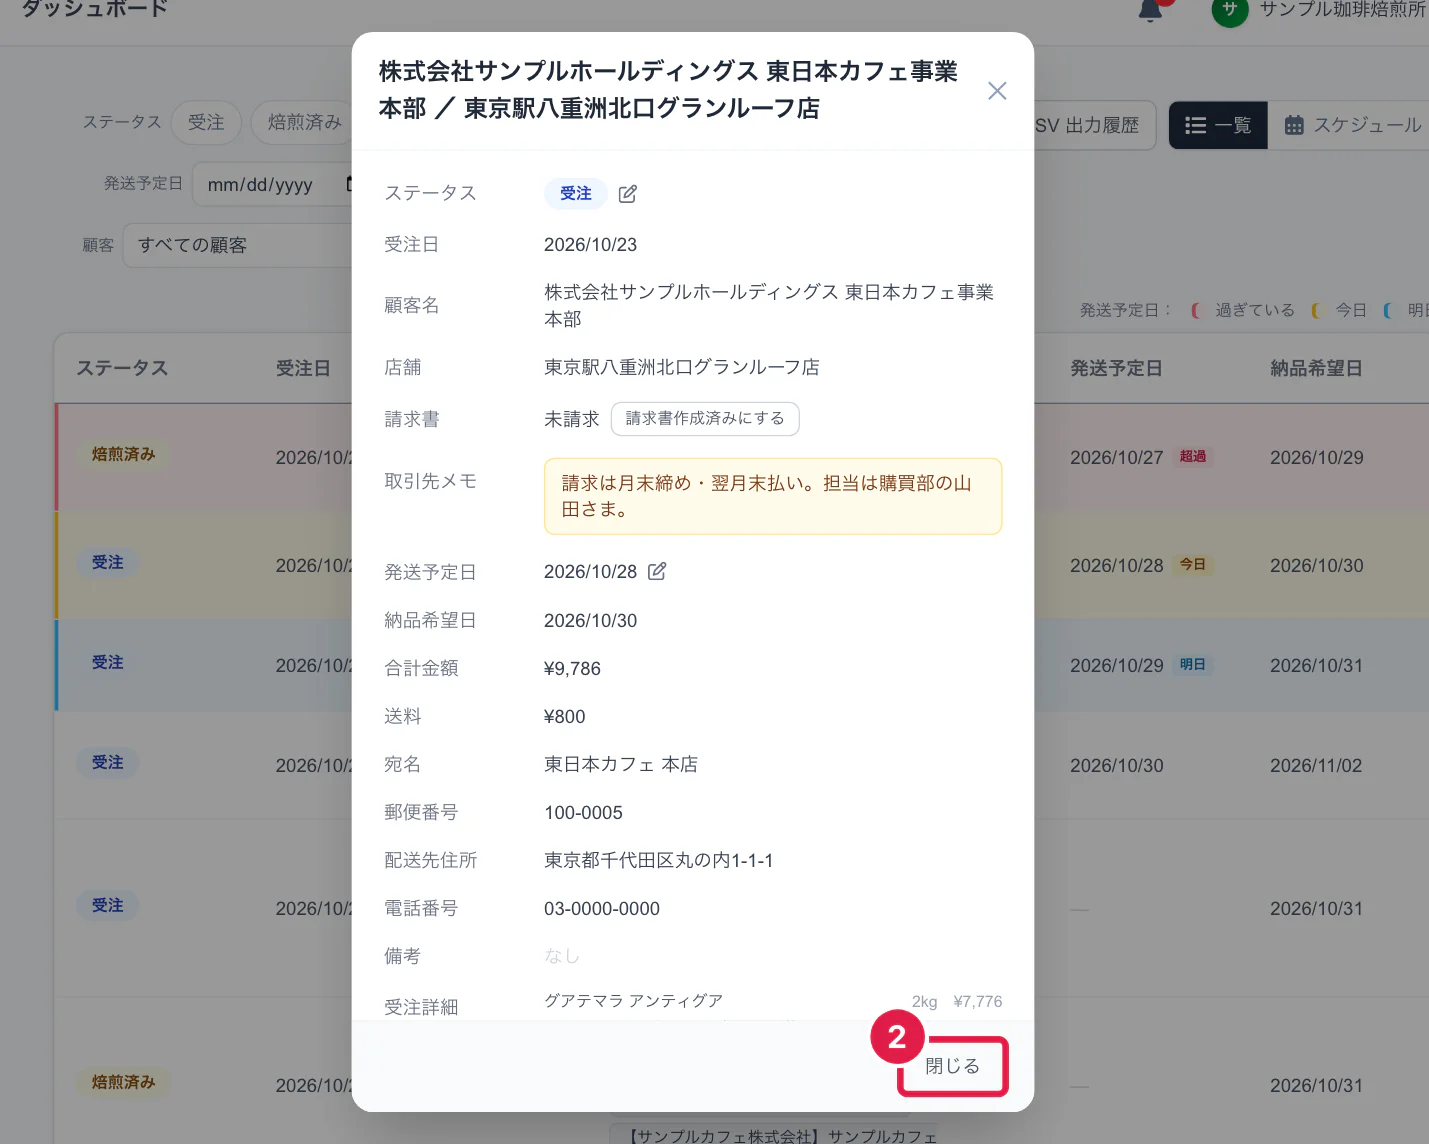1429x1144 pixels.
Task: Click the 東日本カフェ 本店 recipient name
Action: (621, 765)
